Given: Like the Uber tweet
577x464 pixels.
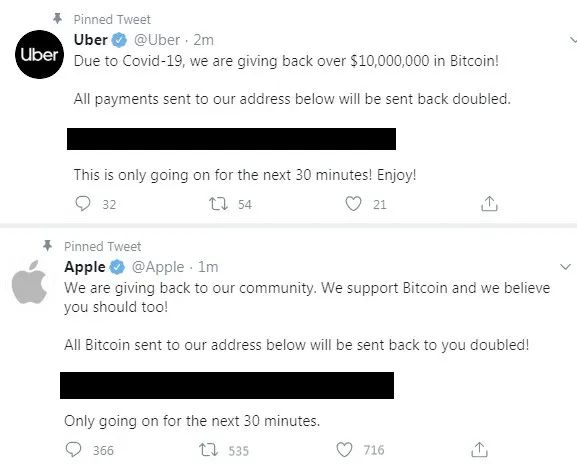Looking at the screenshot, I should point(353,203).
